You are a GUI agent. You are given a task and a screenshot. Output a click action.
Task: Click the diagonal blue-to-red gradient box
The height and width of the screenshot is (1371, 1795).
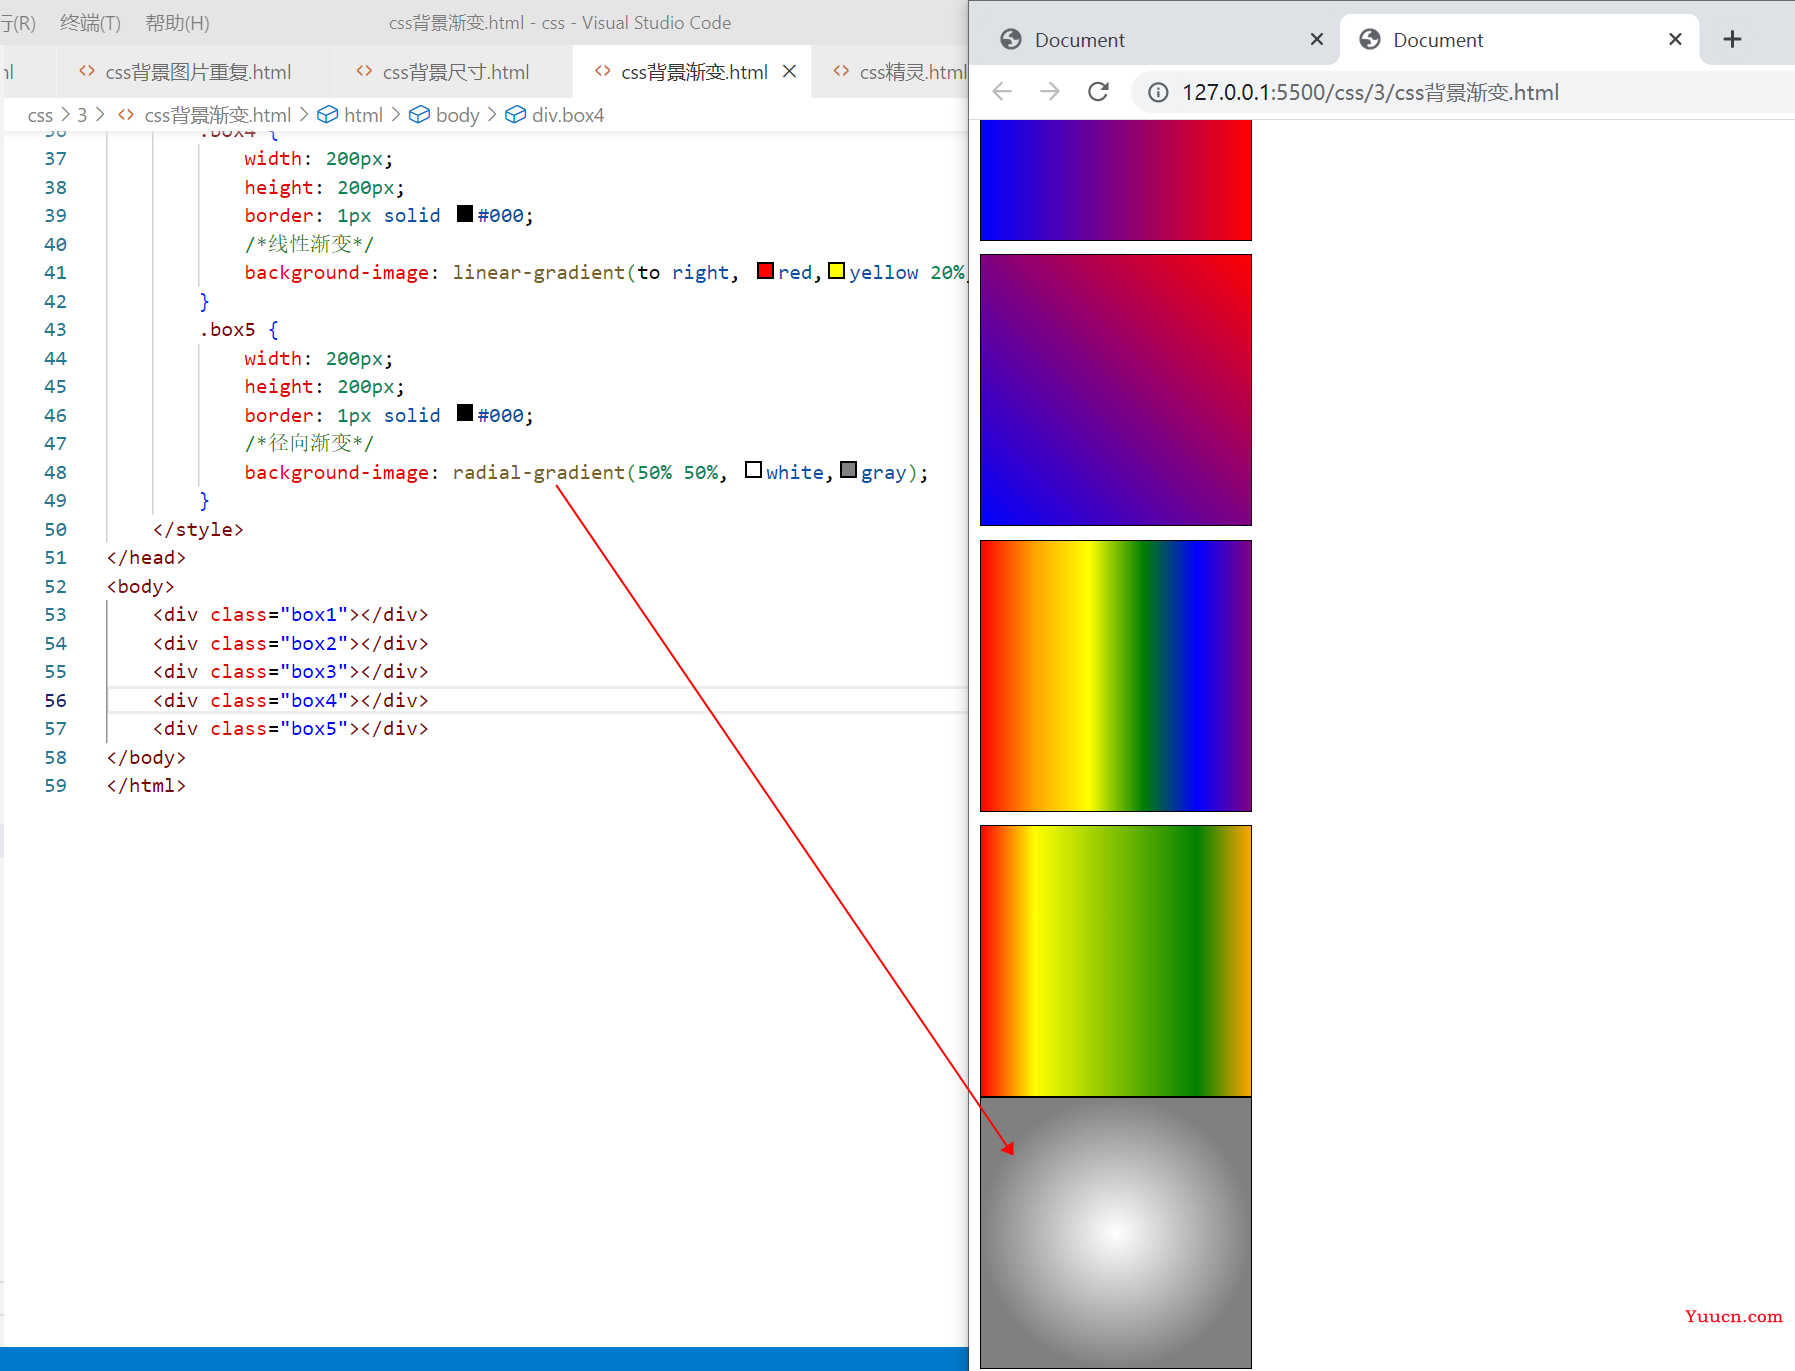(1116, 390)
